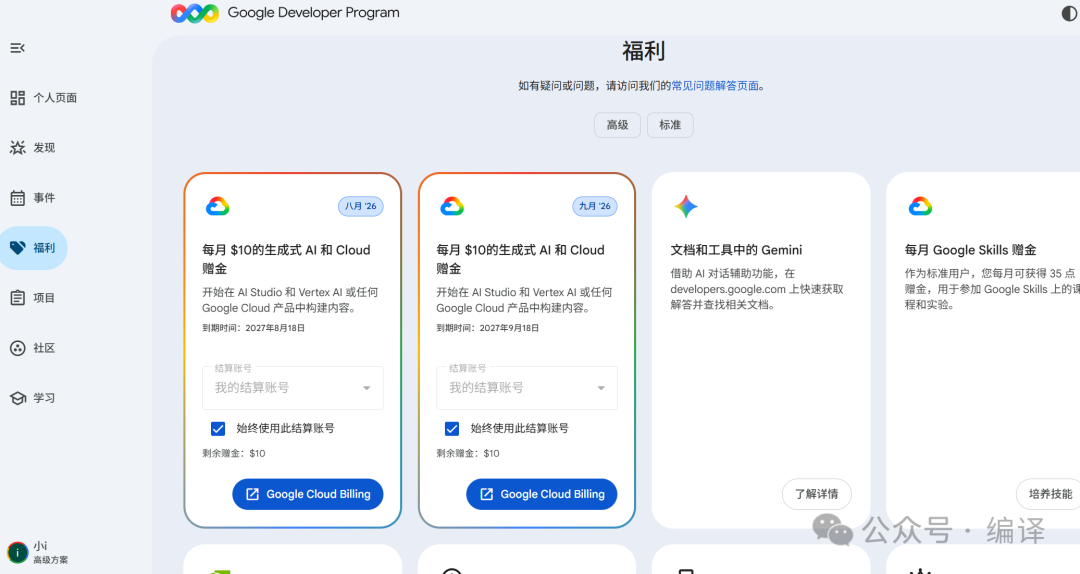Open 结算账号 dropdown on 九月 '26 card
The image size is (1080, 574).
pos(527,388)
